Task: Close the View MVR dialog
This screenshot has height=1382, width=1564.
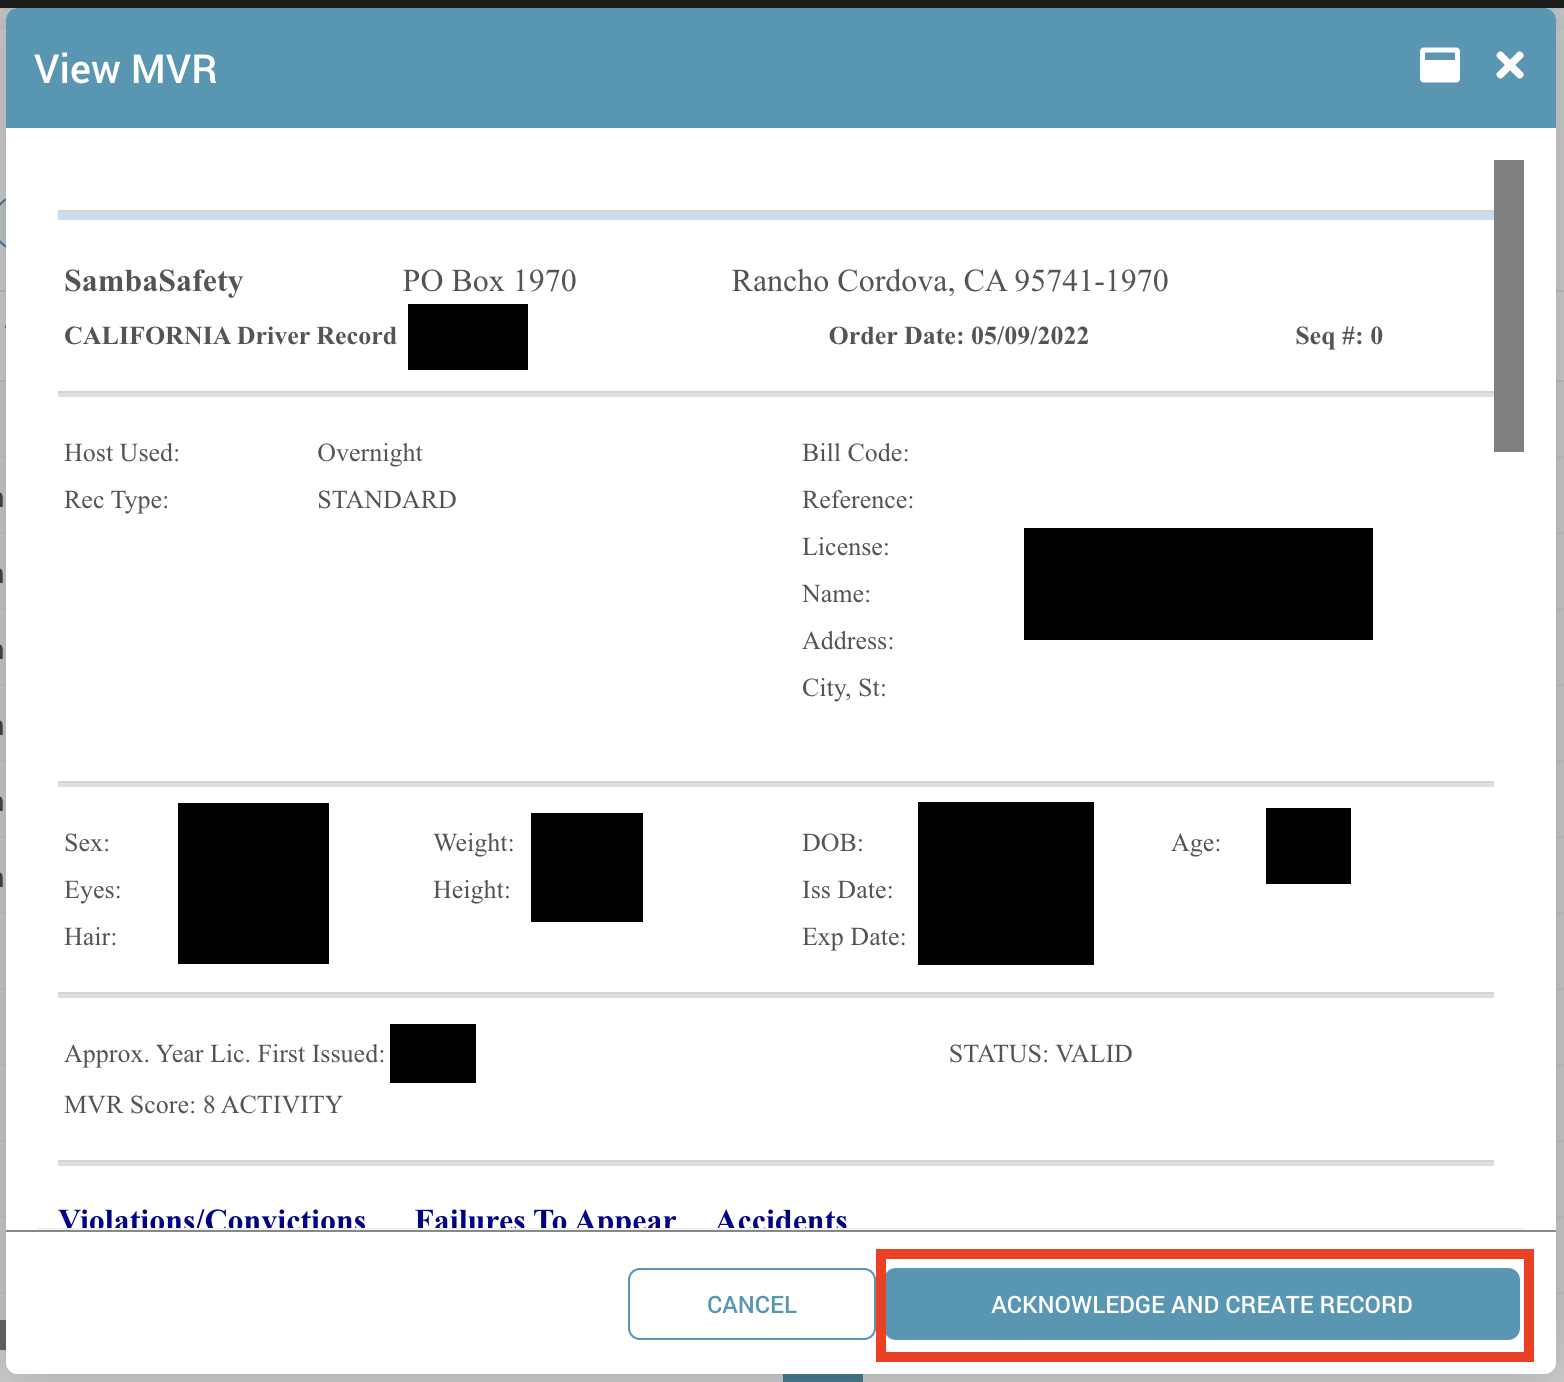Action: pyautogui.click(x=1509, y=66)
